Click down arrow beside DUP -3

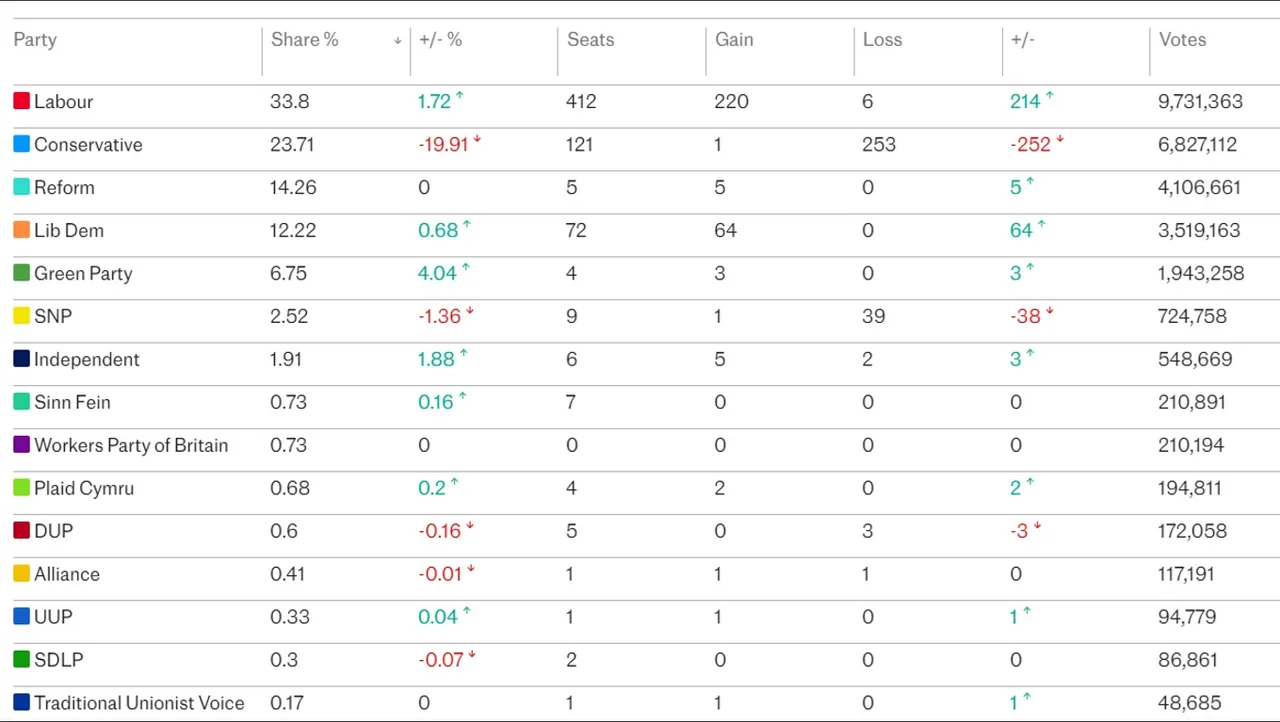point(1037,527)
